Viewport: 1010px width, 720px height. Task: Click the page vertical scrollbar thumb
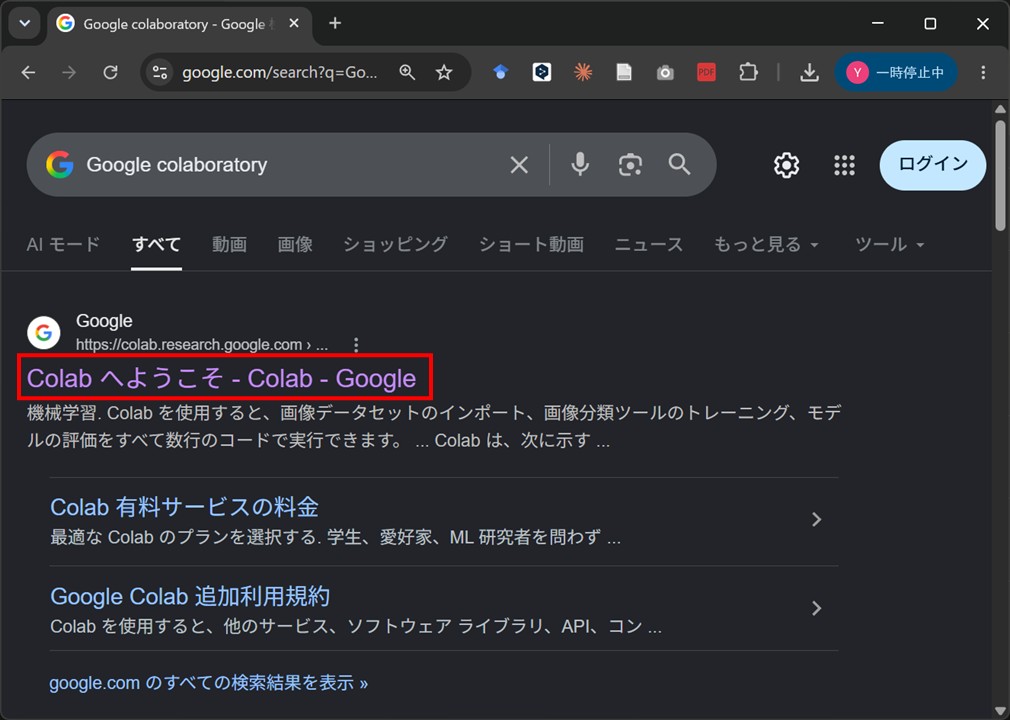click(1000, 175)
